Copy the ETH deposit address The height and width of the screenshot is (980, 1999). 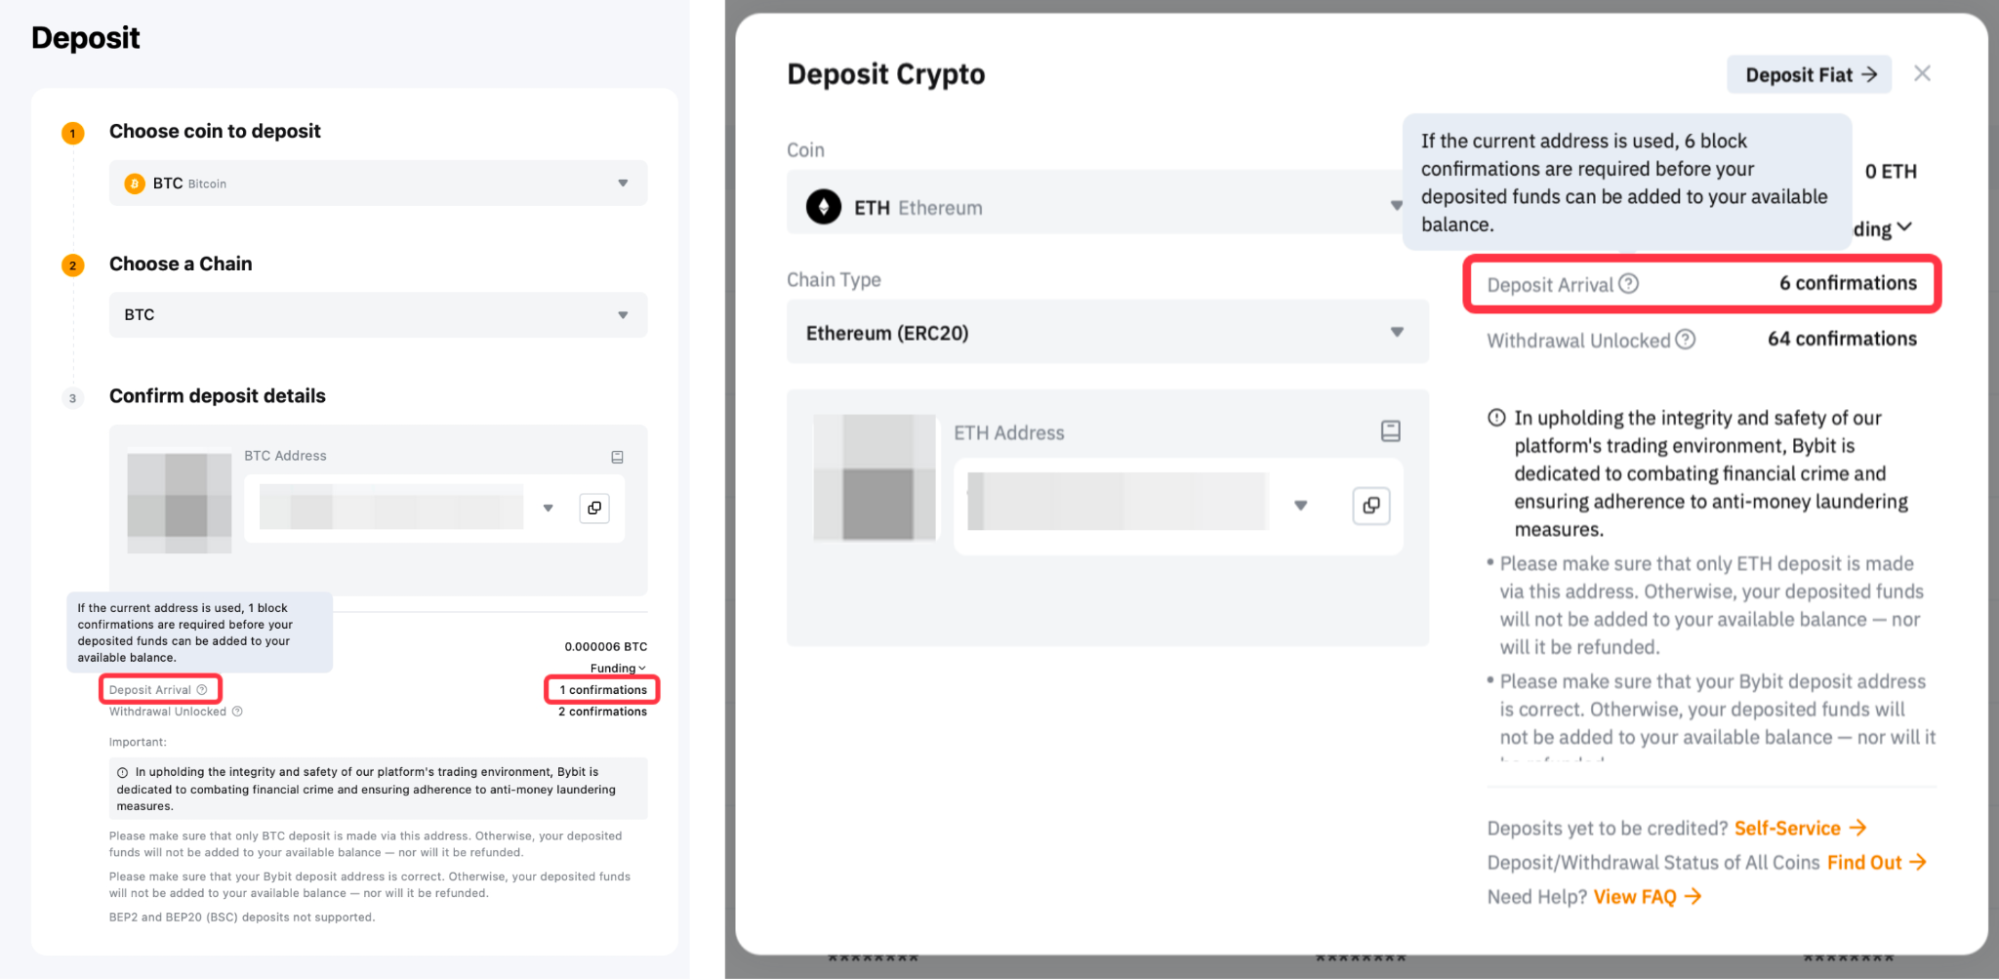point(1371,506)
